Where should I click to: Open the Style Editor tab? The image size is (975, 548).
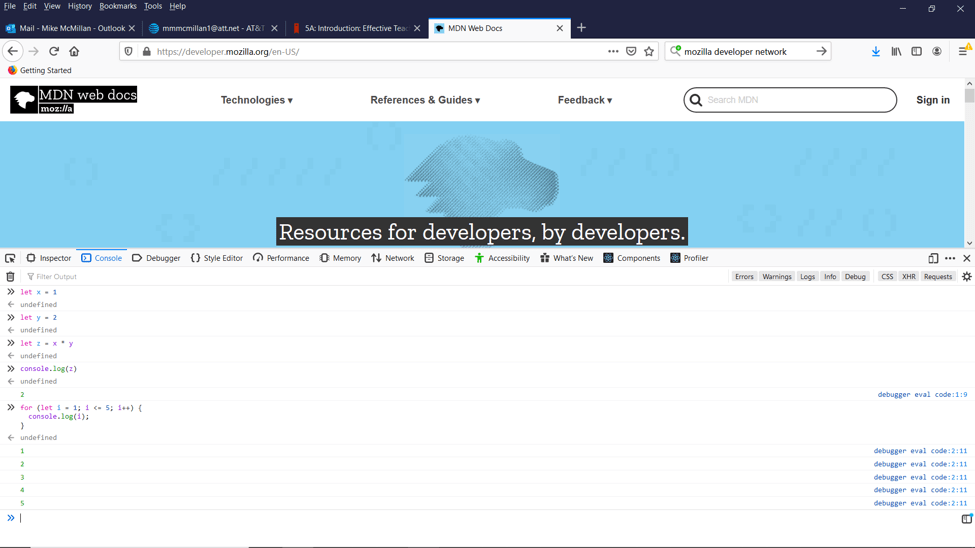click(216, 258)
